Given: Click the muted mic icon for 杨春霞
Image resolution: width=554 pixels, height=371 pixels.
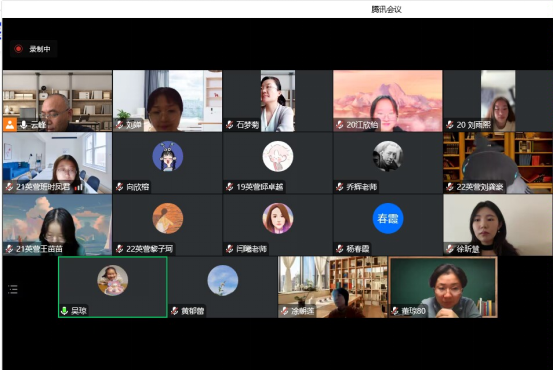Looking at the screenshot, I should coord(340,249).
